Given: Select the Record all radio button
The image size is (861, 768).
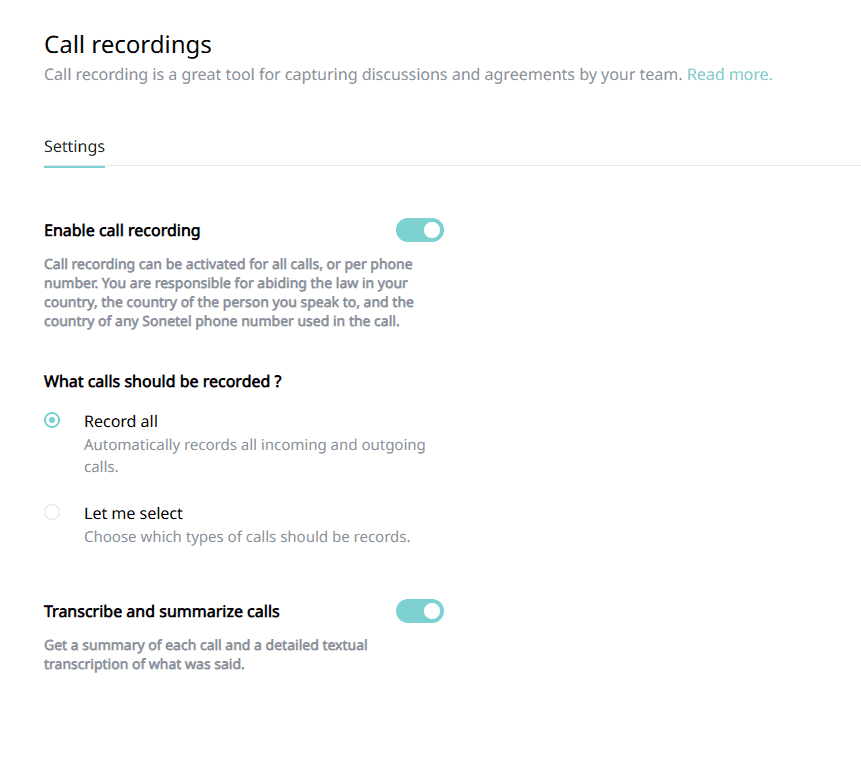Looking at the screenshot, I should (52, 421).
